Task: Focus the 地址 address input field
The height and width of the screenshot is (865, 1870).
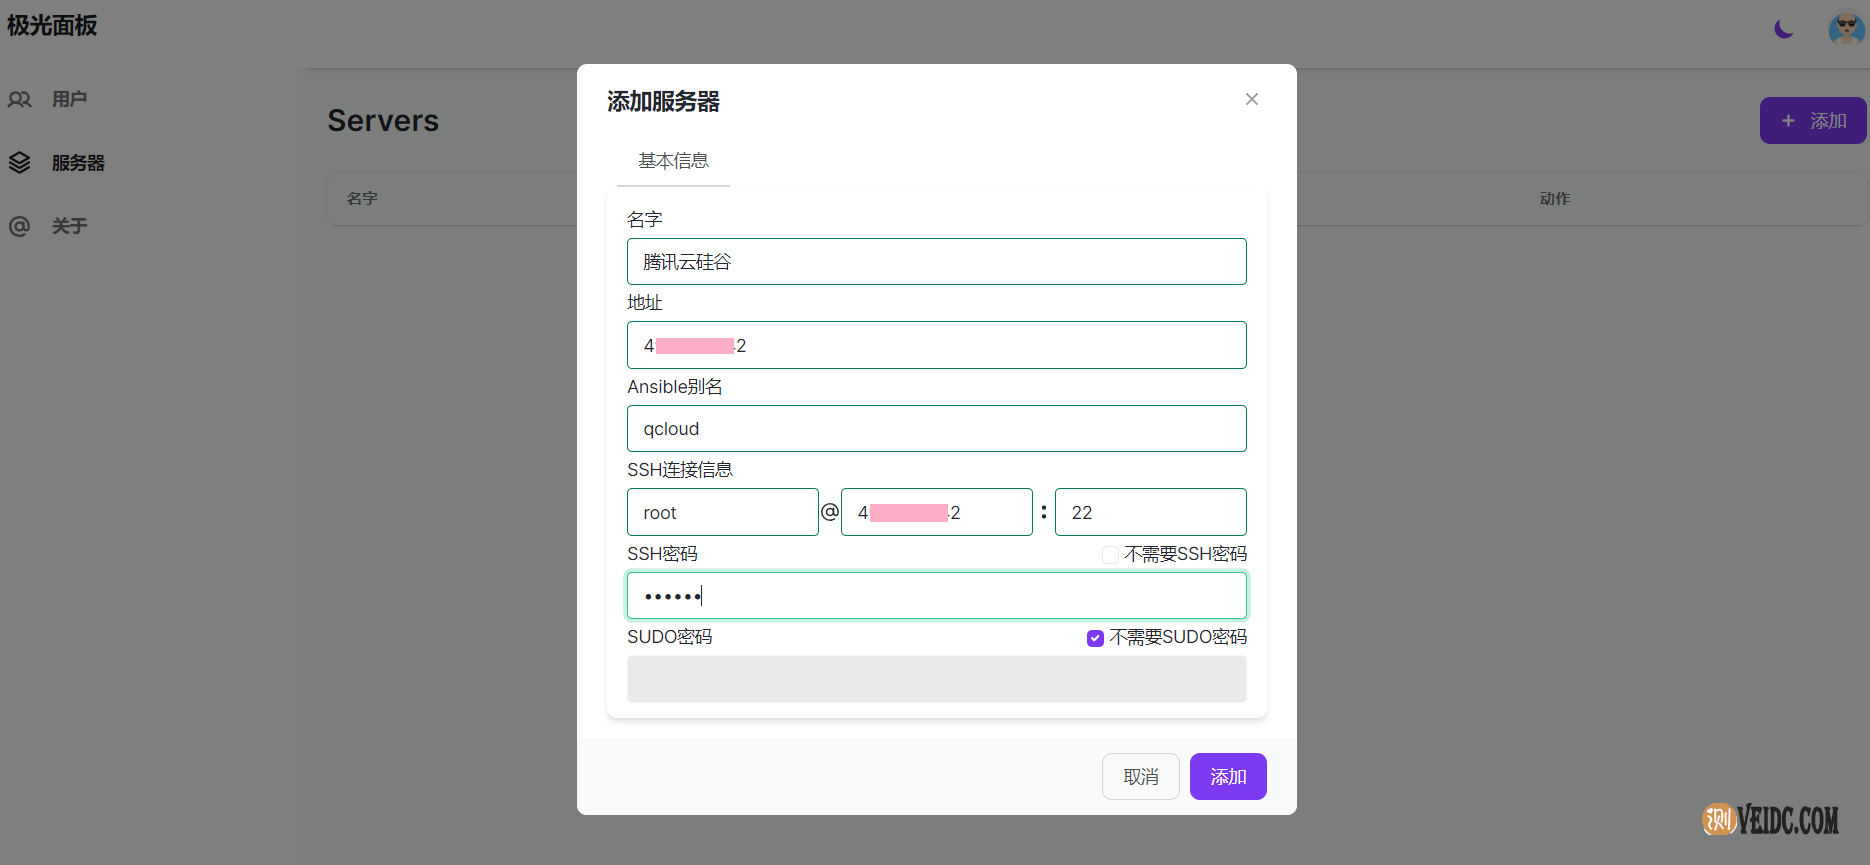Action: [x=936, y=345]
